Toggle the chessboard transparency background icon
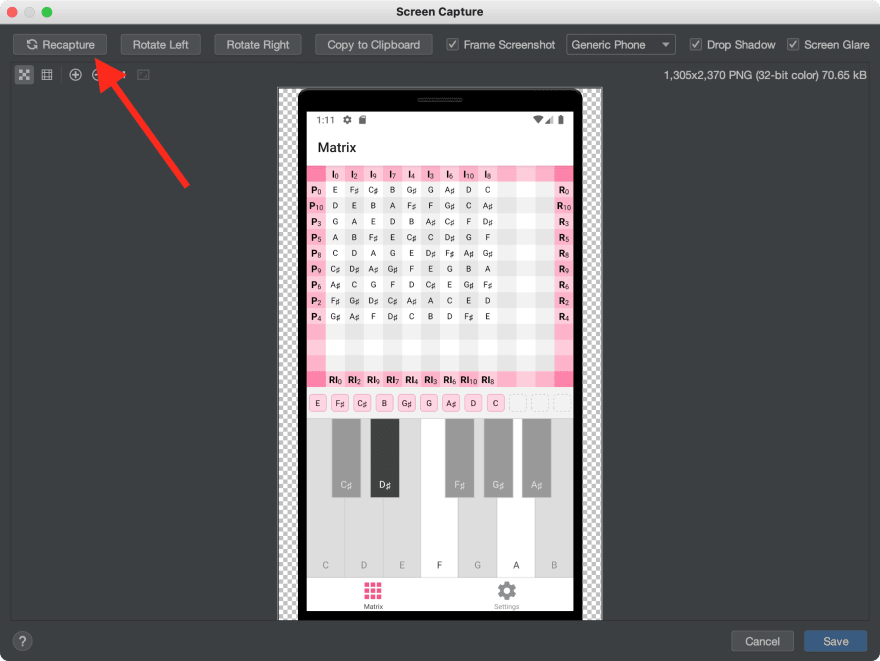 pyautogui.click(x=24, y=75)
